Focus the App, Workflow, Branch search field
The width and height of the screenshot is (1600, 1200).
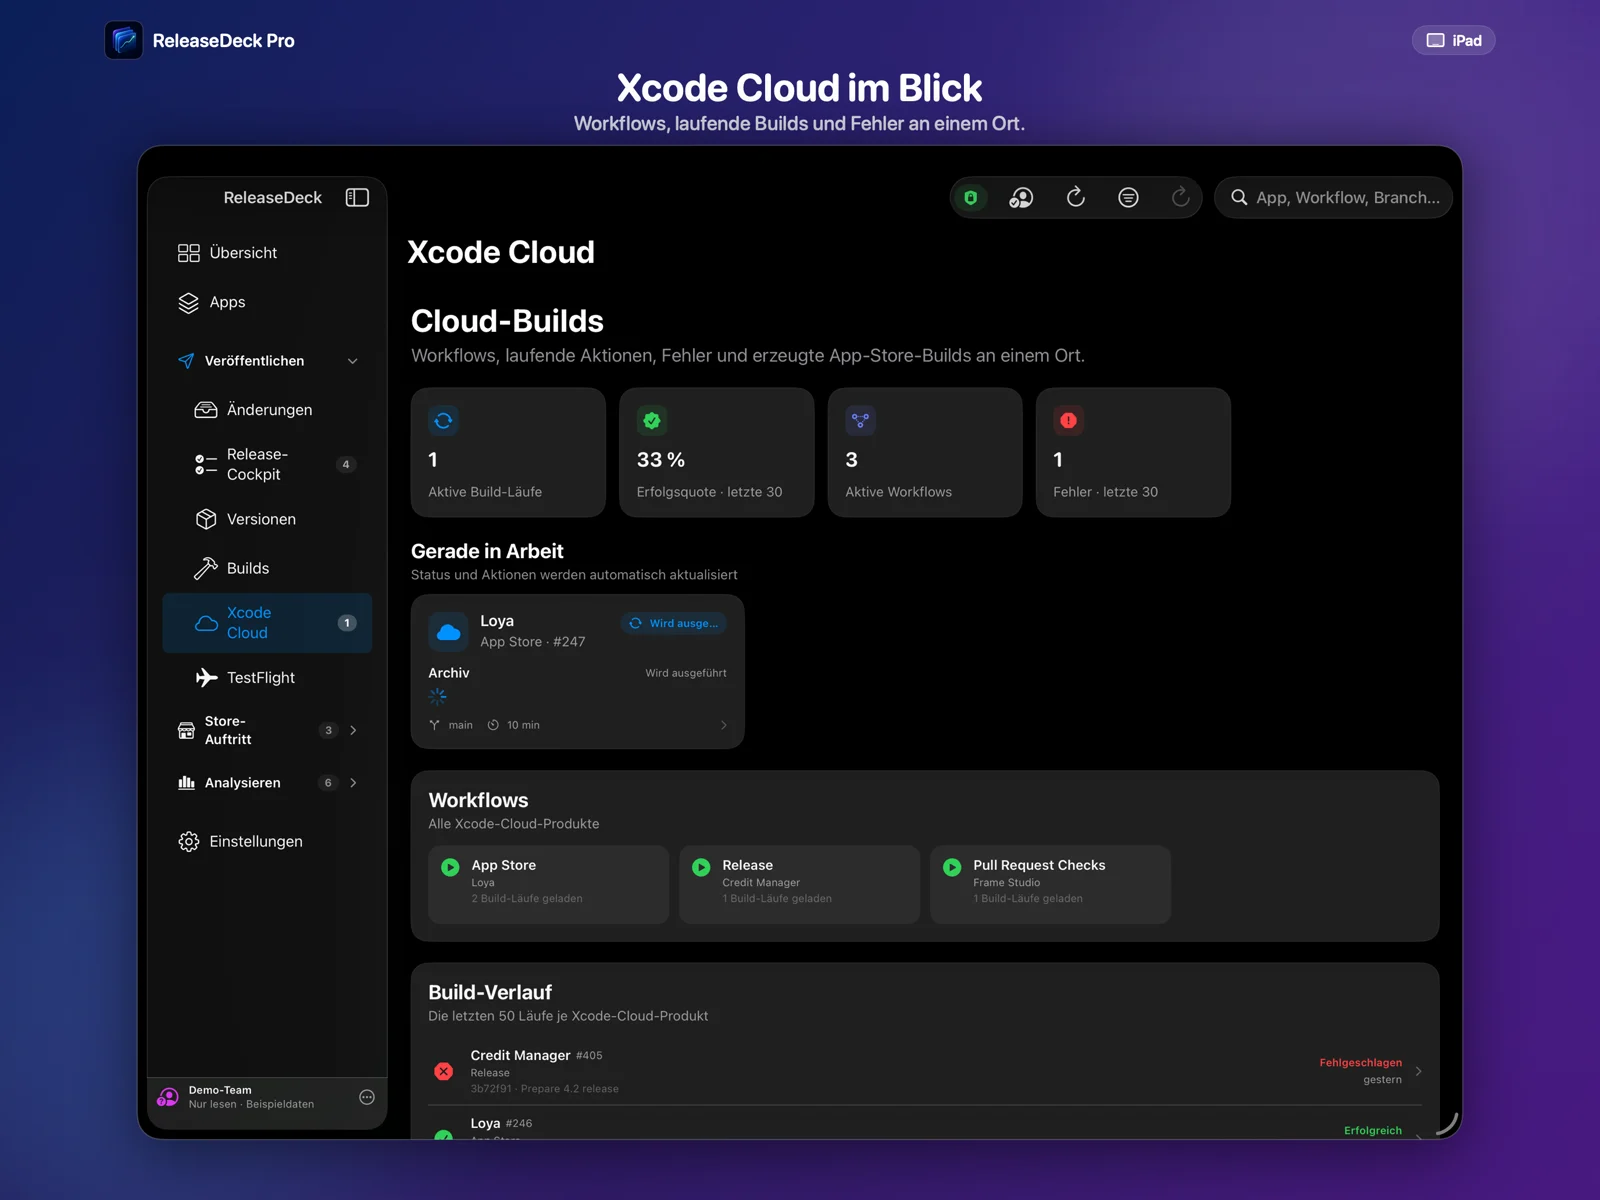(x=1333, y=197)
